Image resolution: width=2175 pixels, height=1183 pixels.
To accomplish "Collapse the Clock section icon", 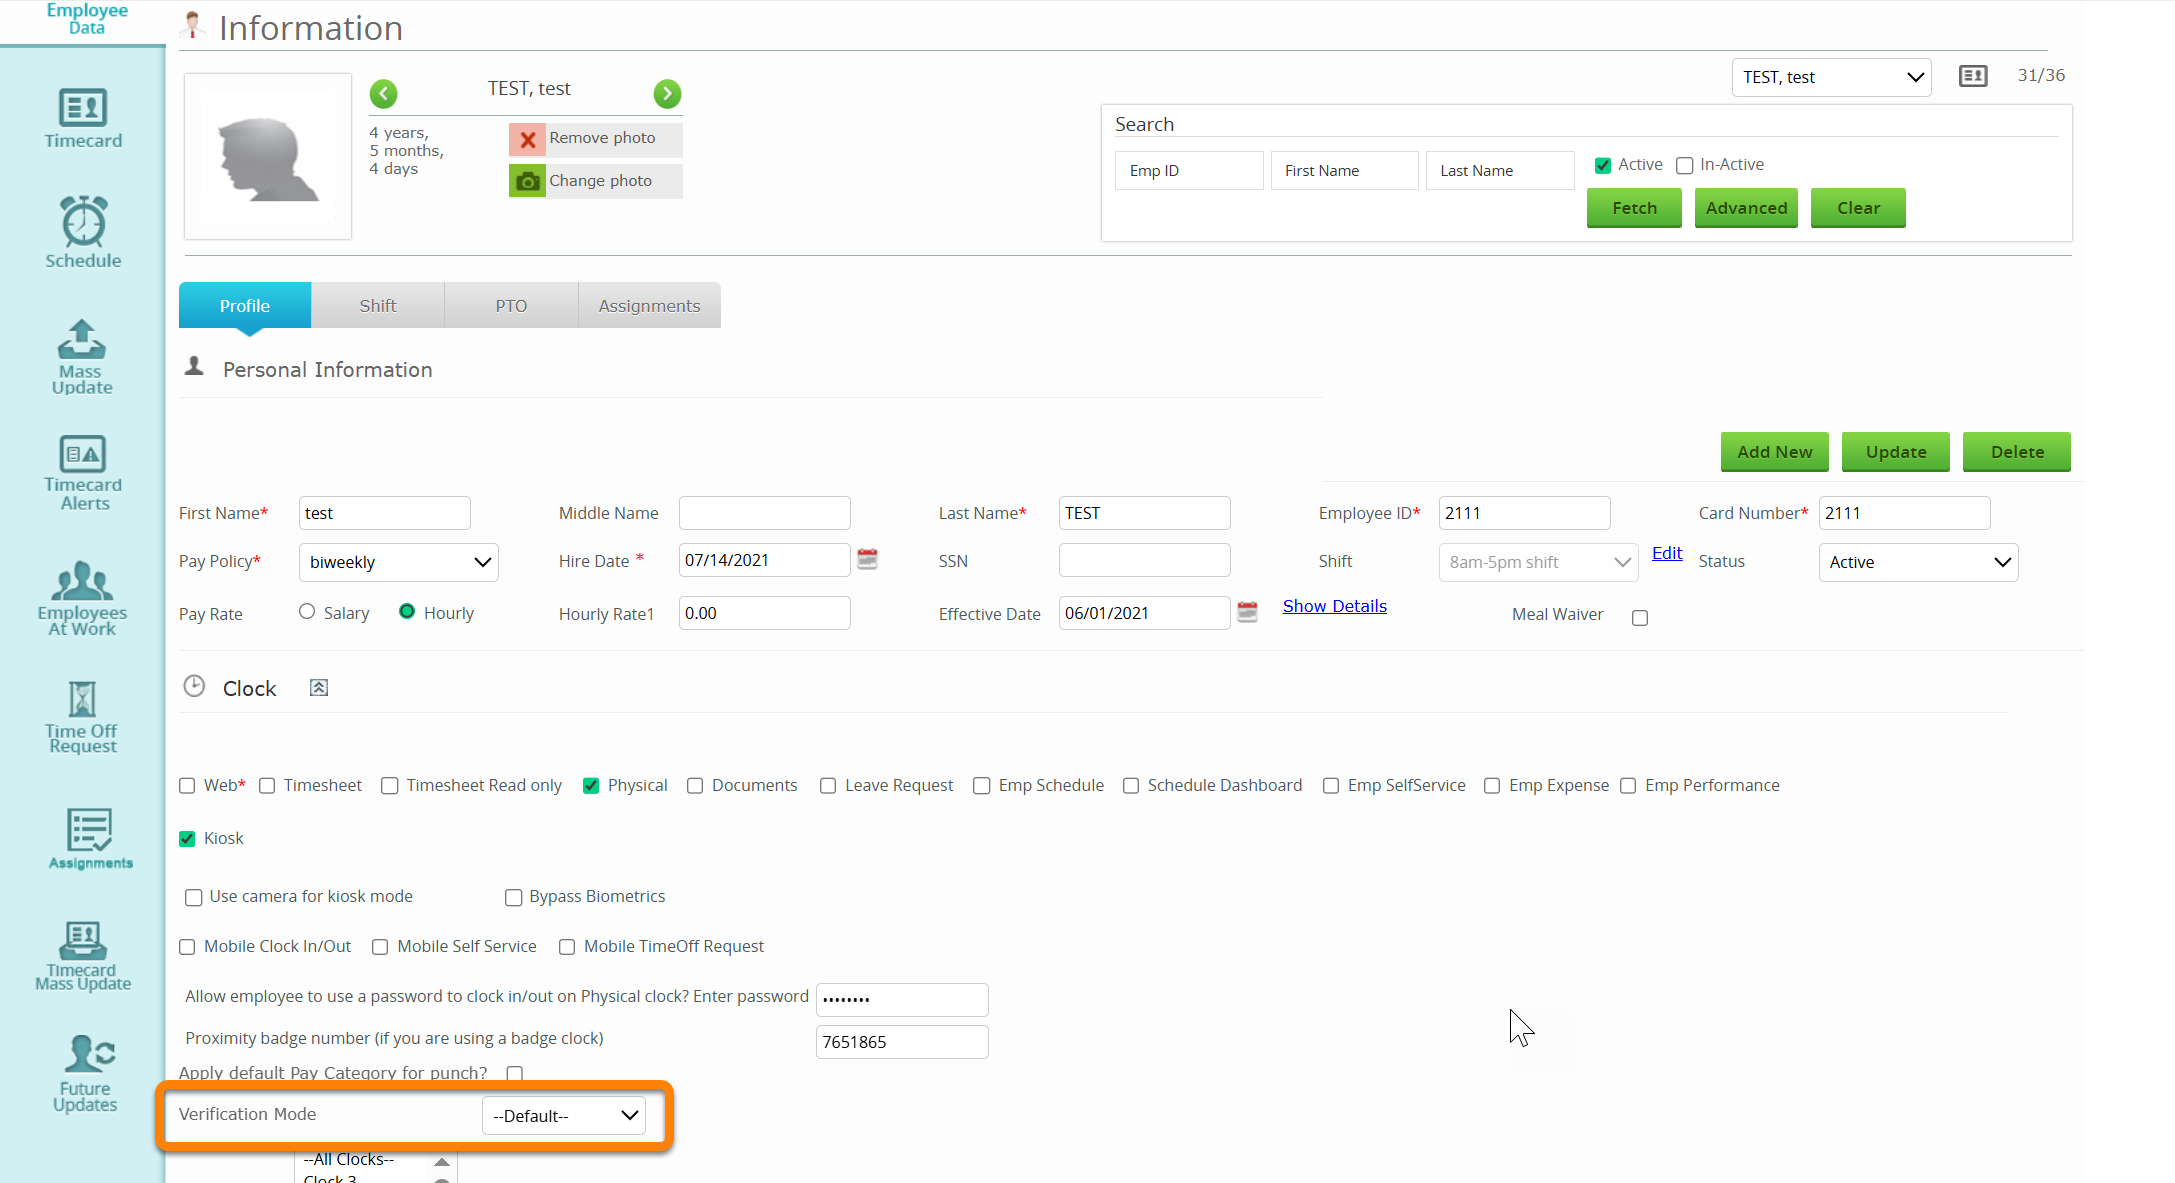I will coord(319,688).
